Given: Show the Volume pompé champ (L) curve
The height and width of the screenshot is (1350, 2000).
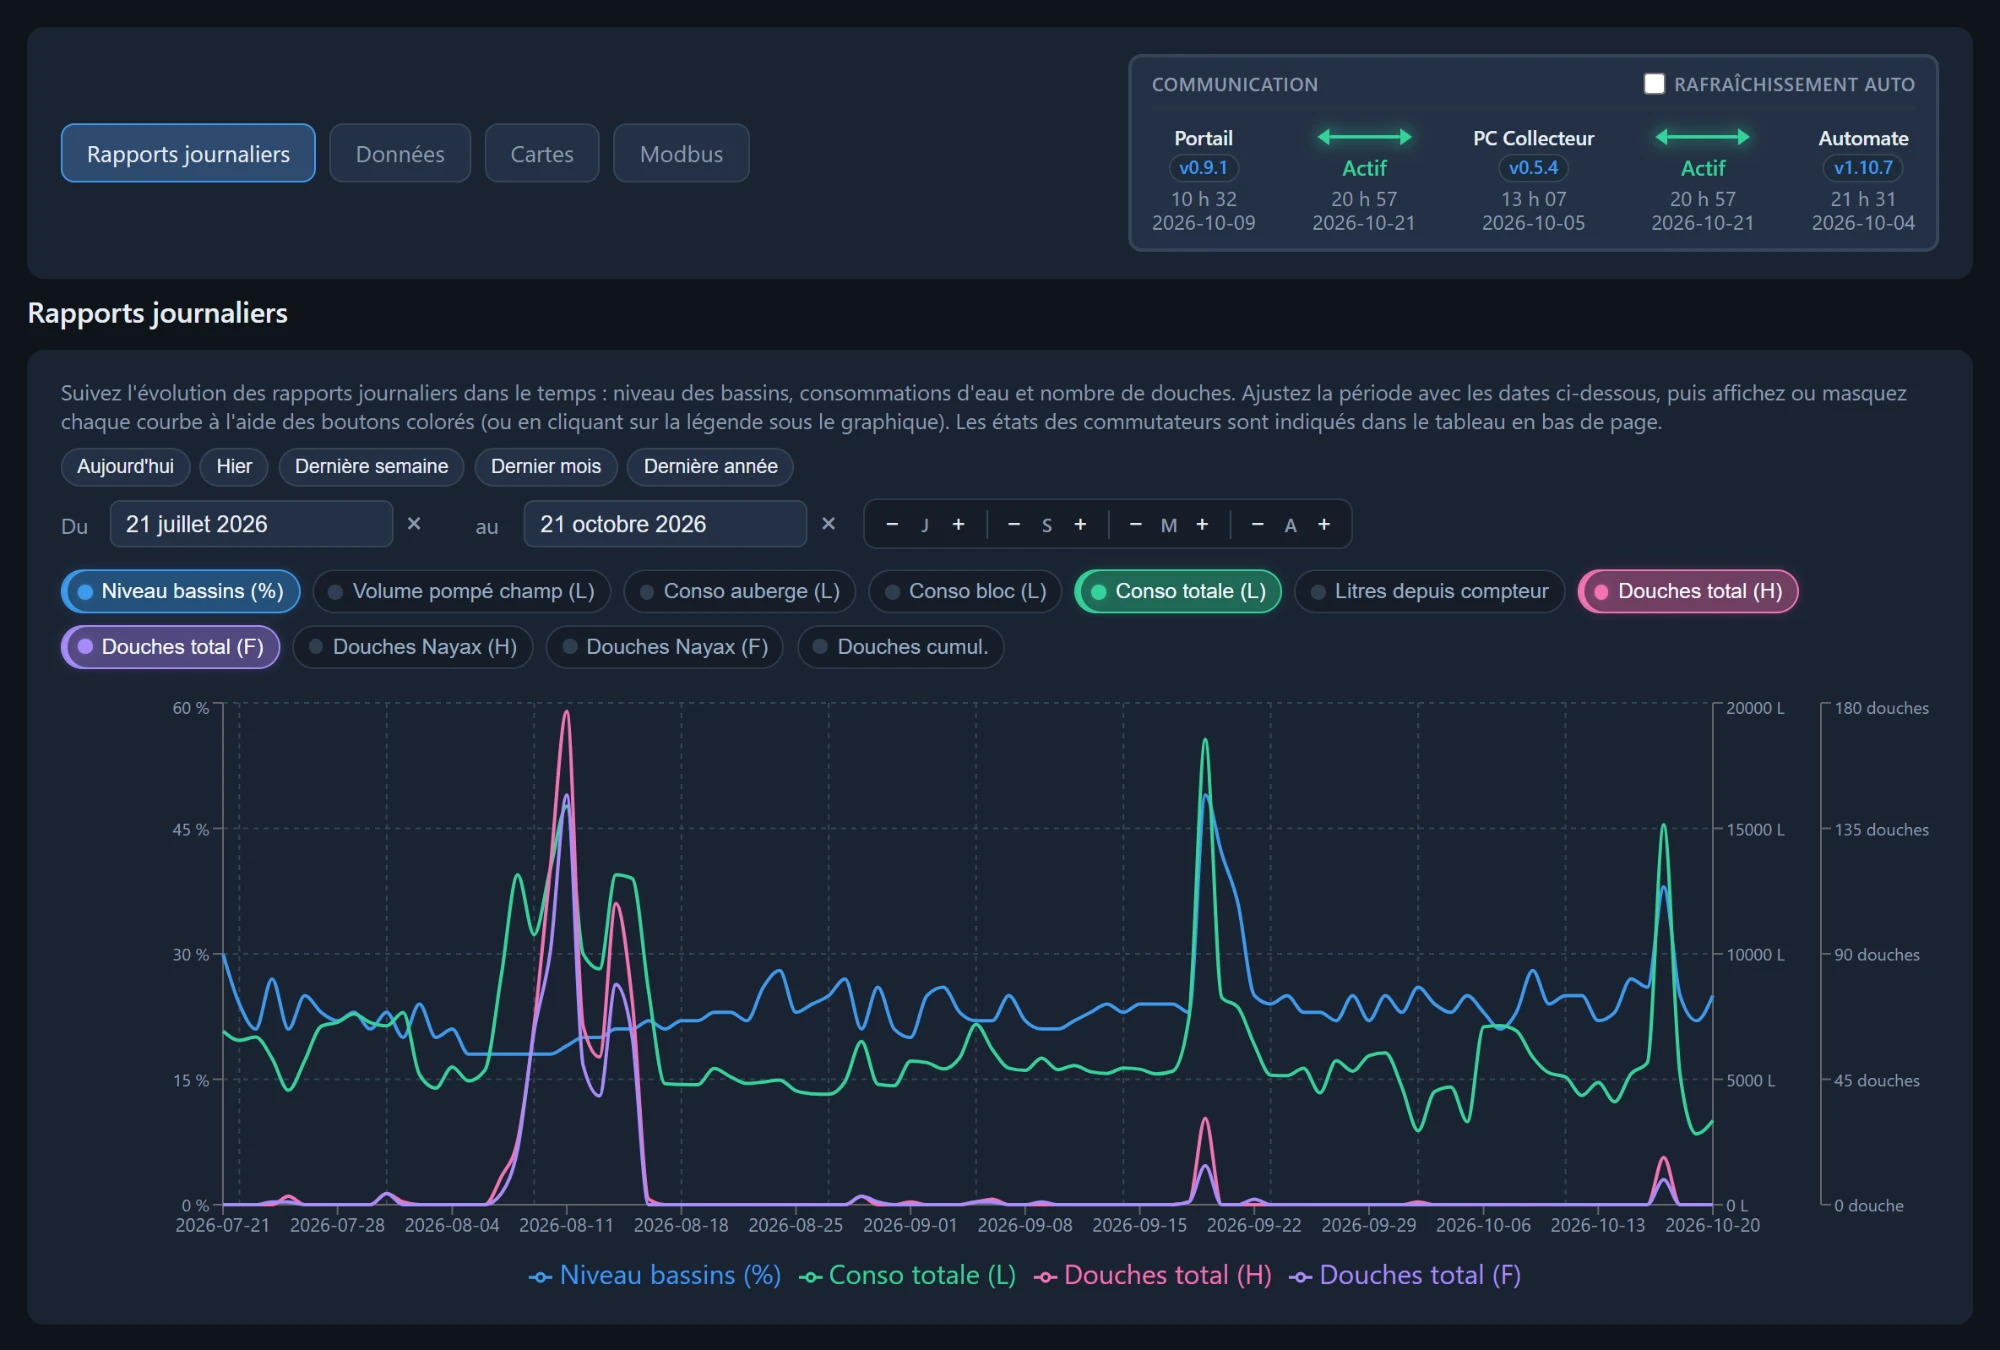Looking at the screenshot, I should click(461, 591).
